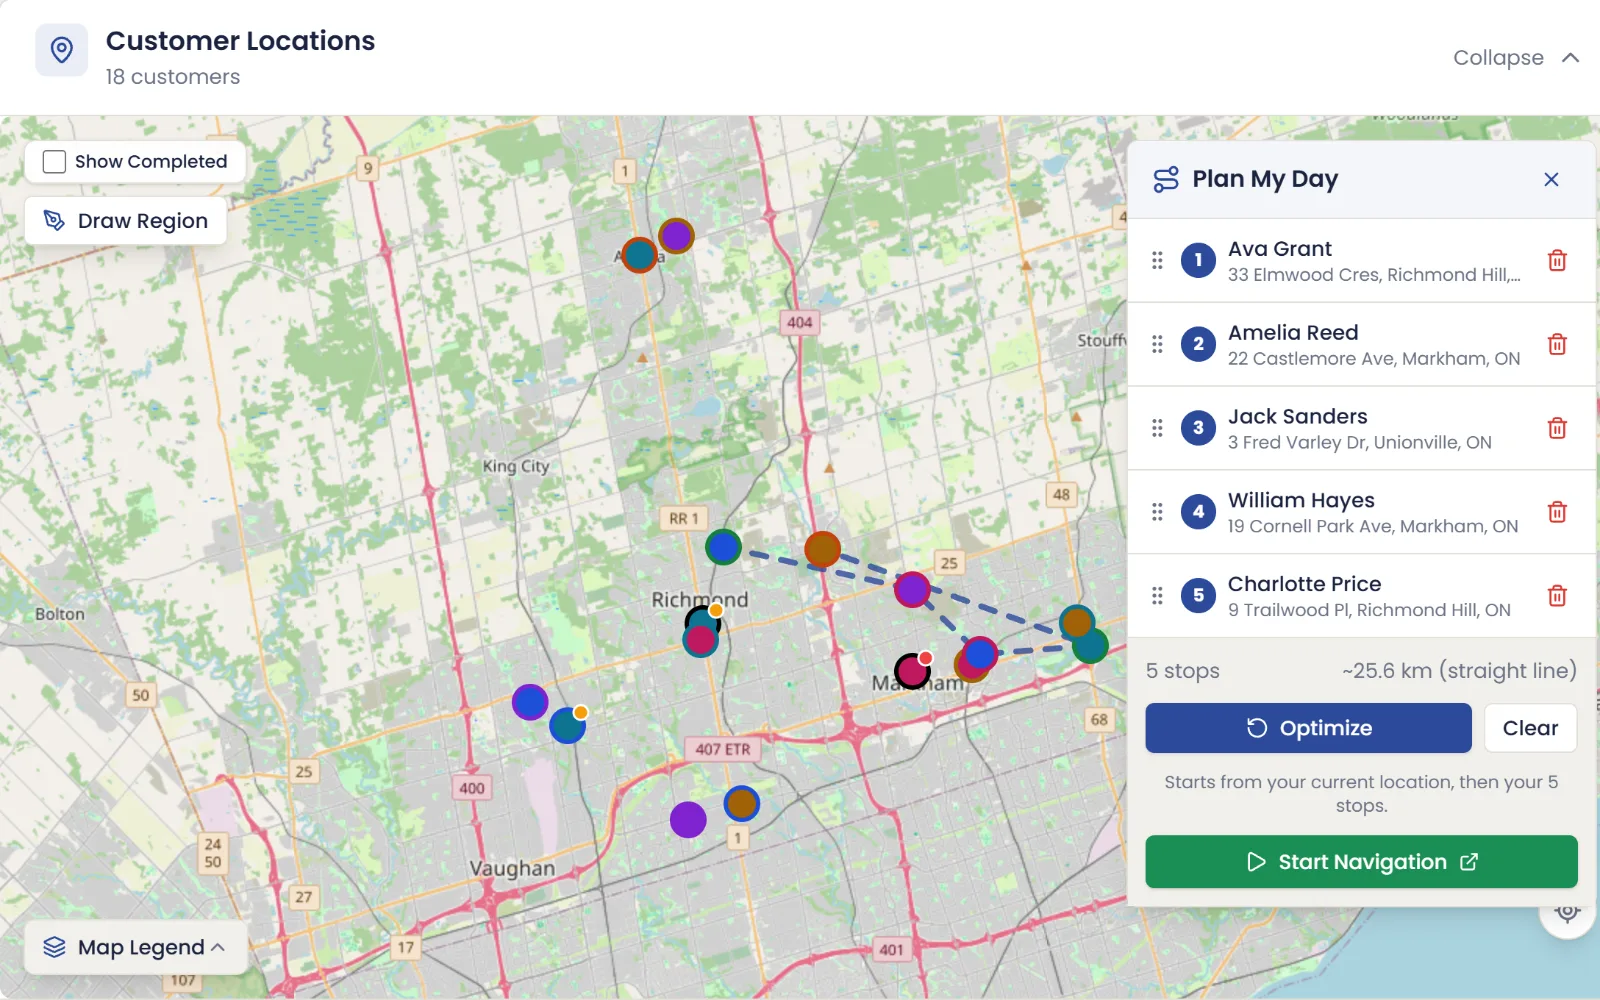
Task: Open Ava Grant stop entry
Action: pyautogui.click(x=1361, y=260)
